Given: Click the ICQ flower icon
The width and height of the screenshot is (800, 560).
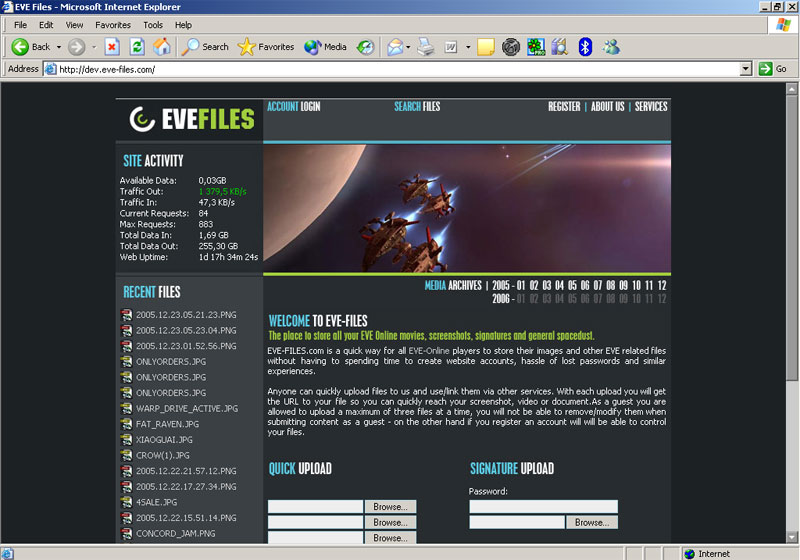Looking at the screenshot, I should point(536,47).
